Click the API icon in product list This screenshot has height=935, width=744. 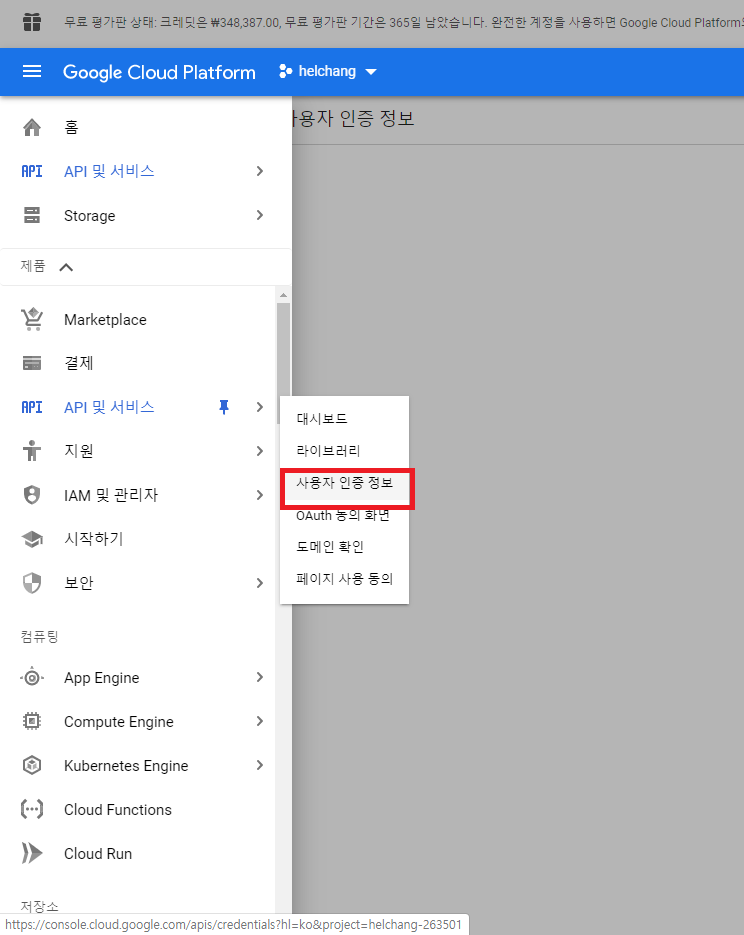click(32, 407)
